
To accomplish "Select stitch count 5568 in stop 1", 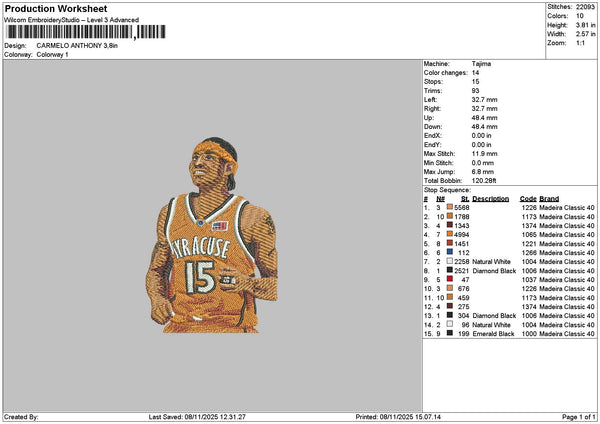I will (462, 208).
